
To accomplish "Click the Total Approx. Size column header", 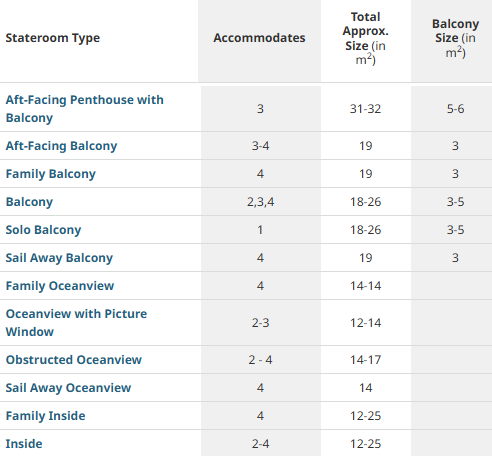I will point(366,38).
